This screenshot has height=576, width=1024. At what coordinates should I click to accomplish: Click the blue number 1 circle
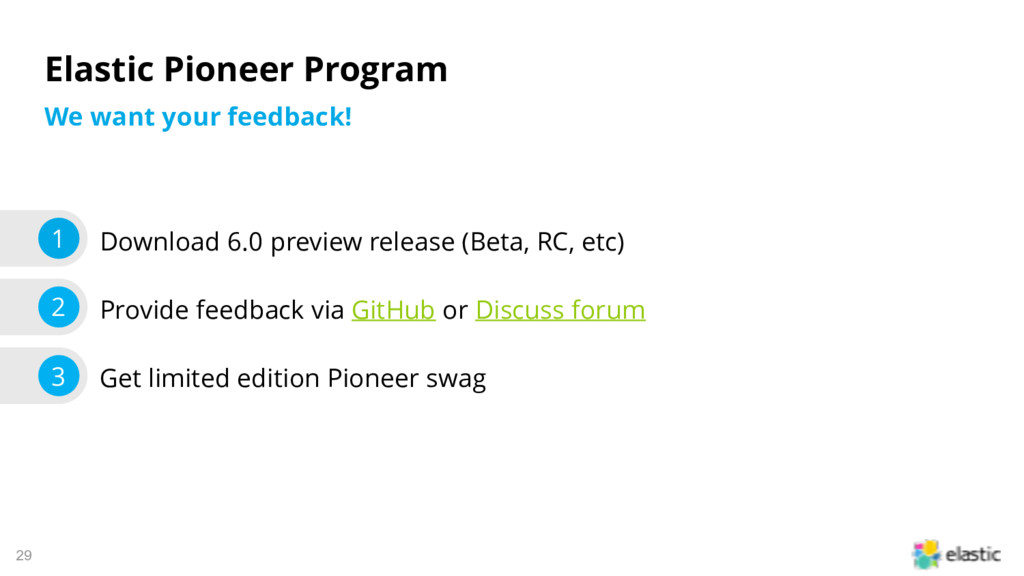coord(59,238)
